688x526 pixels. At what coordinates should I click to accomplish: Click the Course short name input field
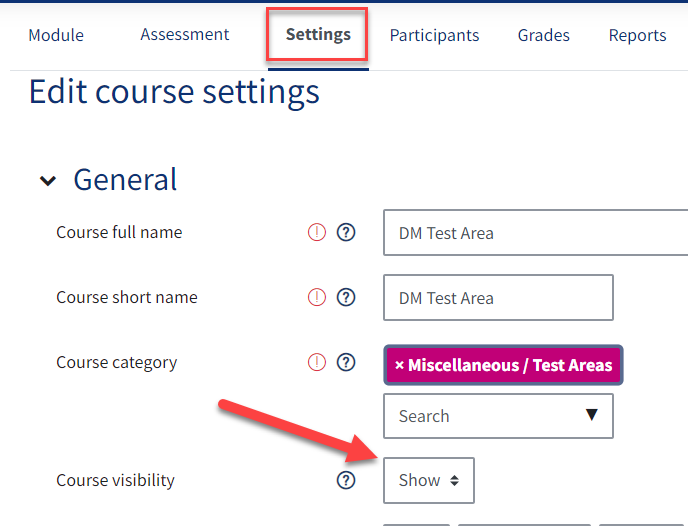[x=498, y=297]
